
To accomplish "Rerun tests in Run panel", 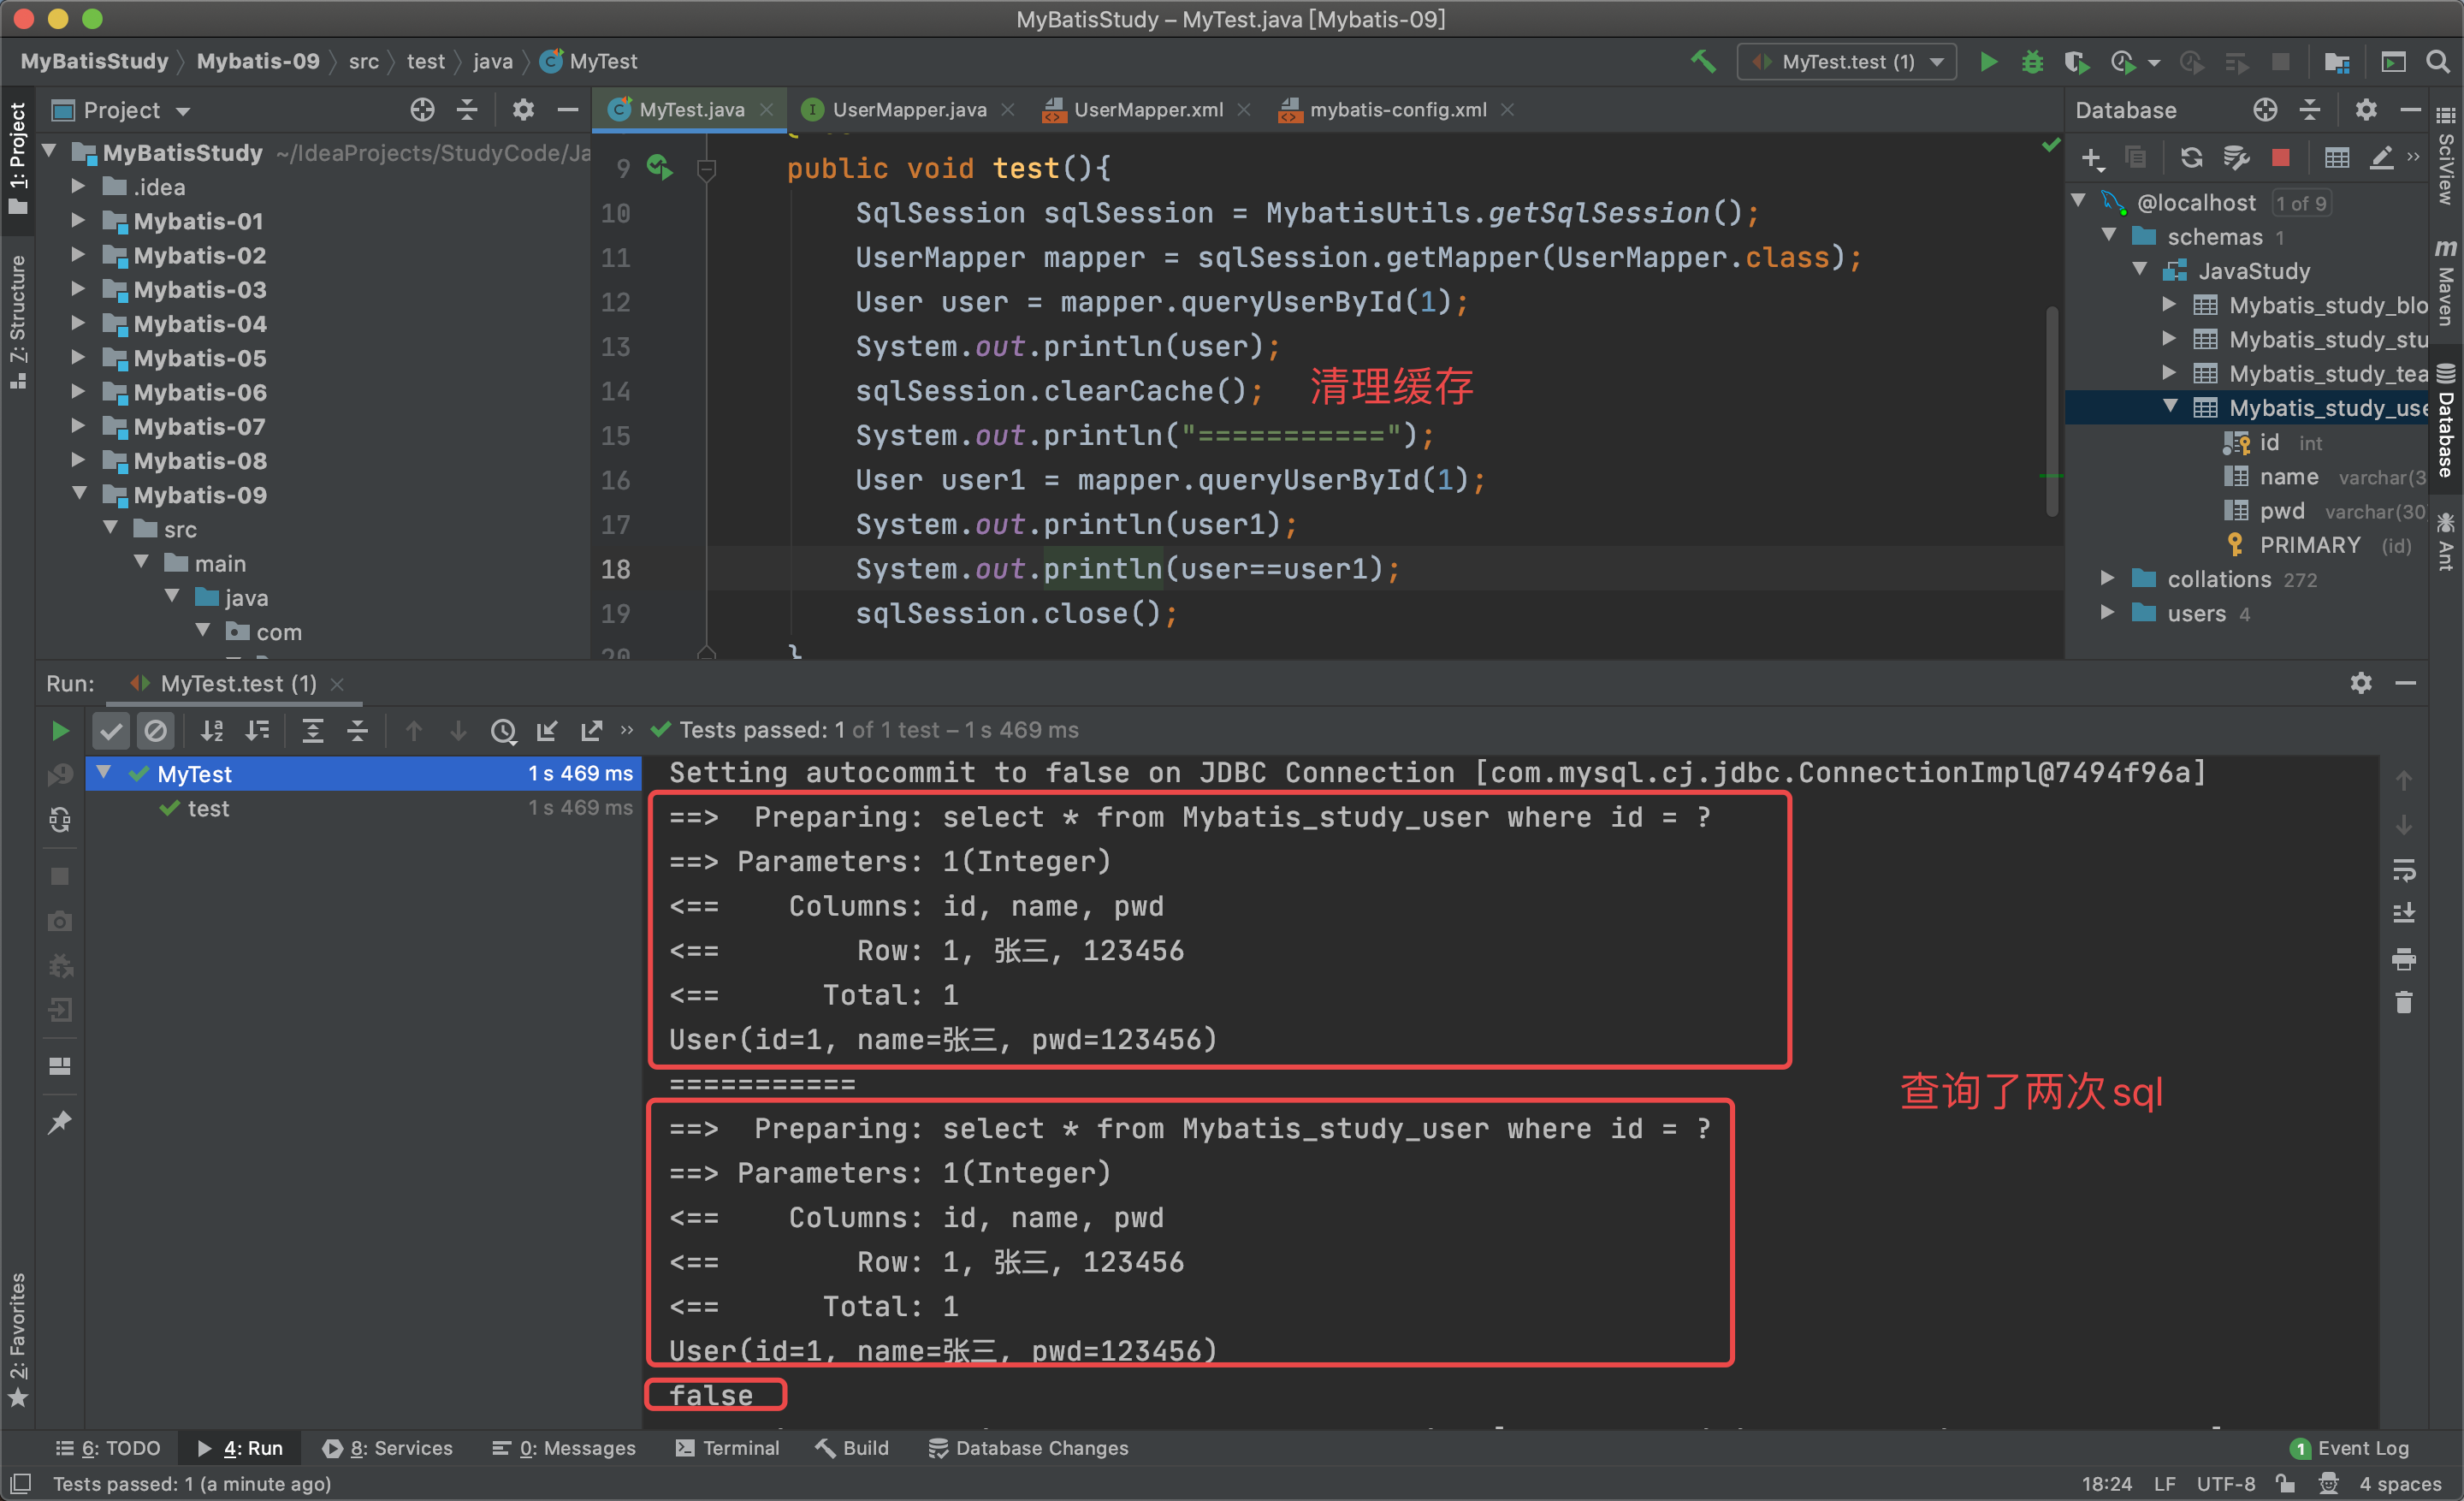I will click(x=60, y=731).
